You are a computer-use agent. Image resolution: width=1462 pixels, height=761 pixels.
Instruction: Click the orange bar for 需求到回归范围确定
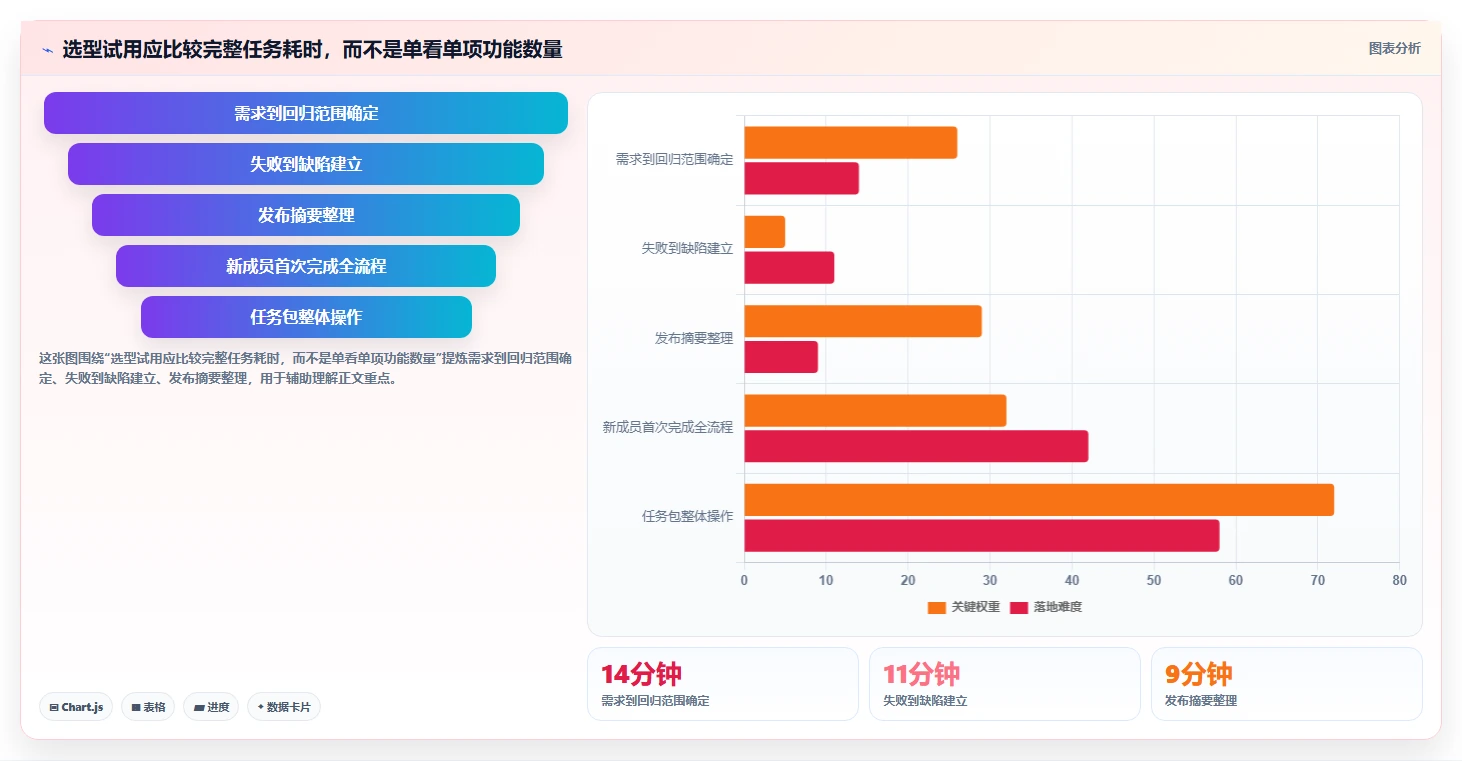pos(851,143)
